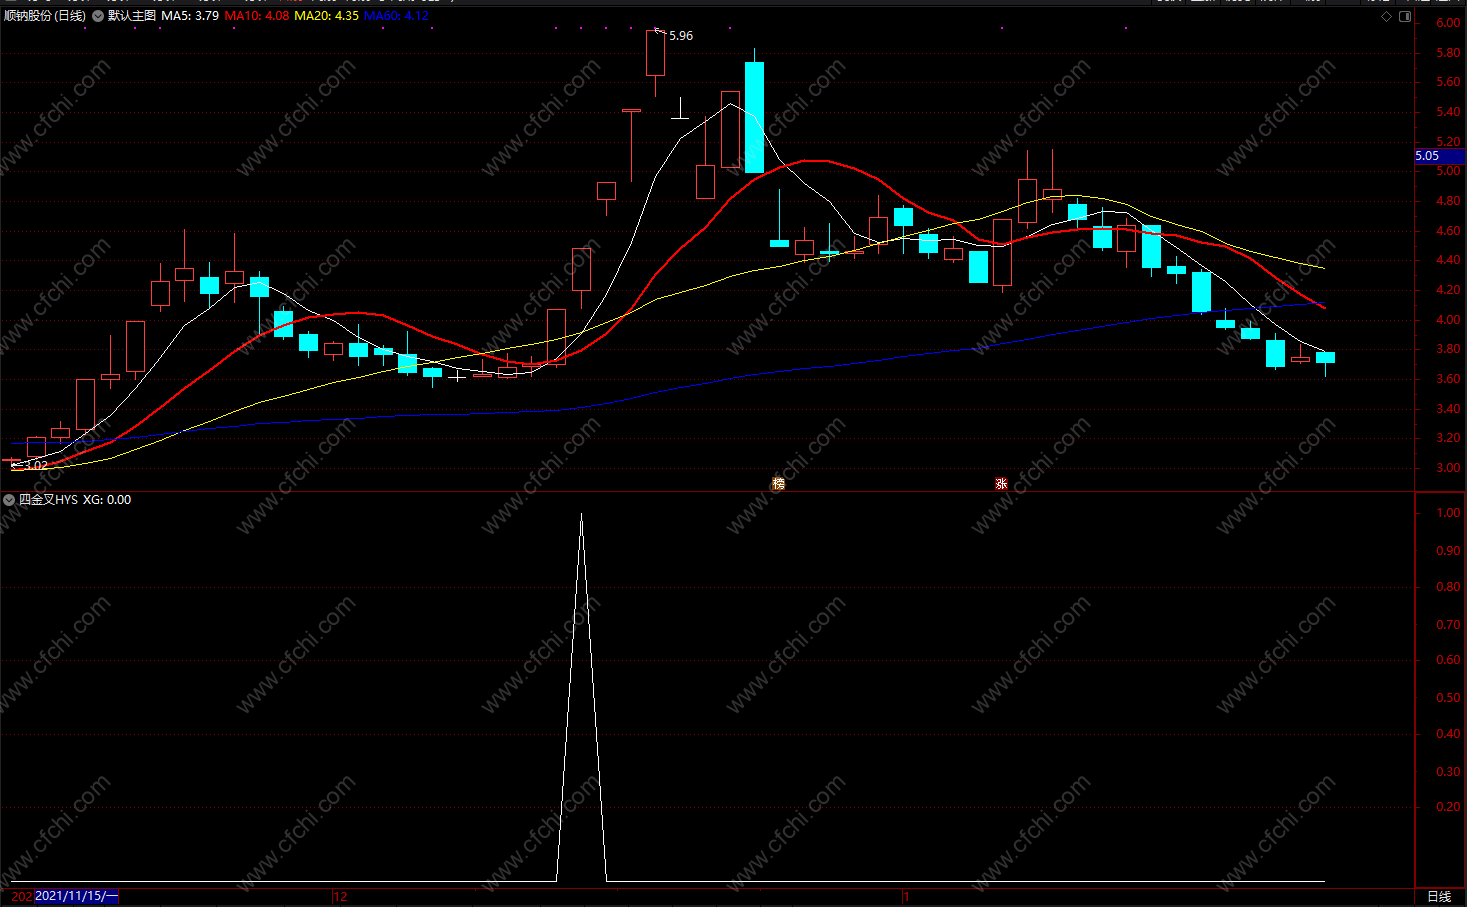The width and height of the screenshot is (1467, 907).
Task: Click the MA10: 4.08 indicator value
Action: pyautogui.click(x=257, y=16)
